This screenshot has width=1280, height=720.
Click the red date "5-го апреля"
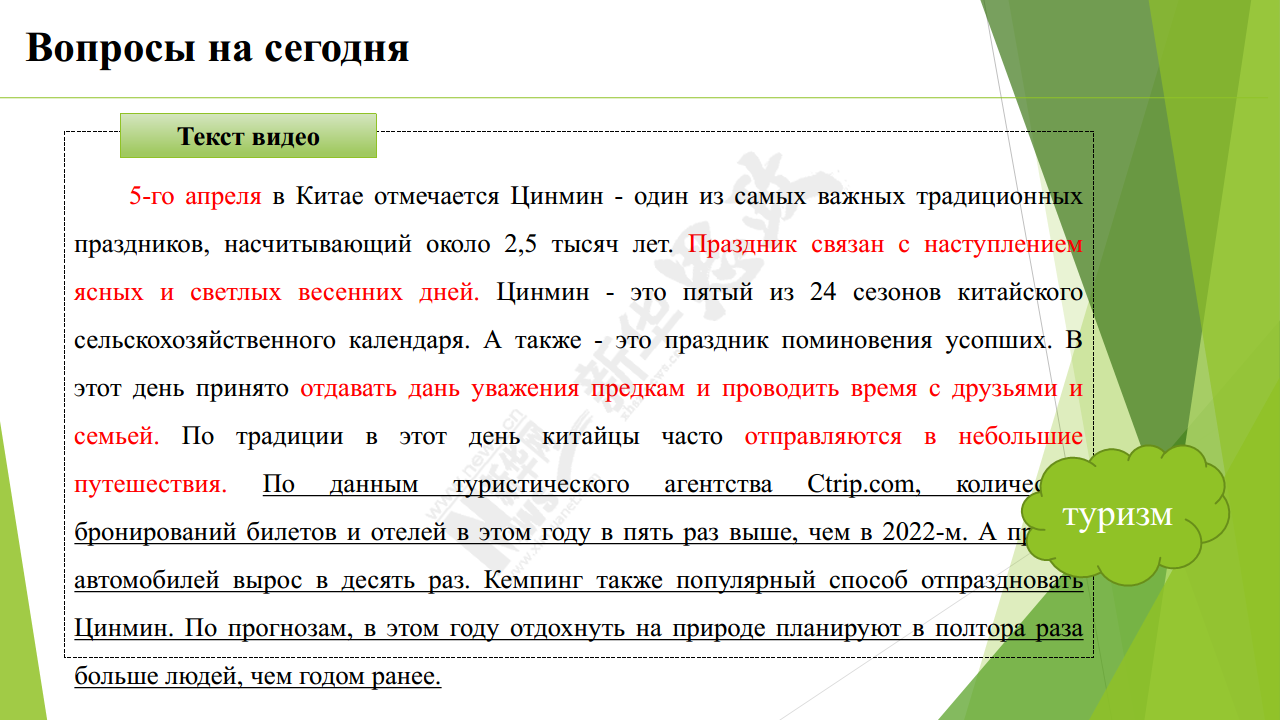(195, 196)
